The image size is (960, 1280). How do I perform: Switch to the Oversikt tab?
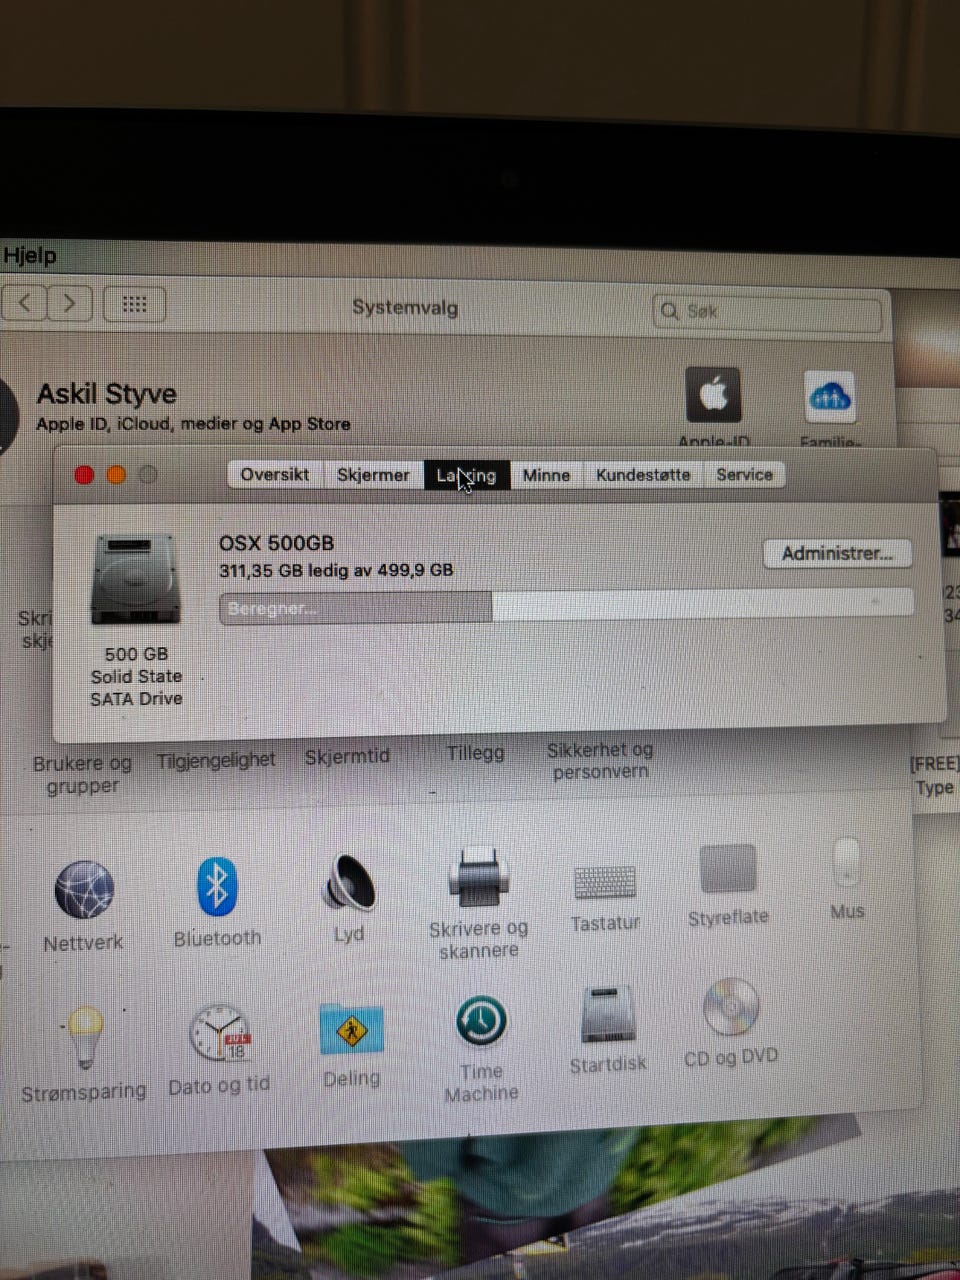tap(275, 475)
